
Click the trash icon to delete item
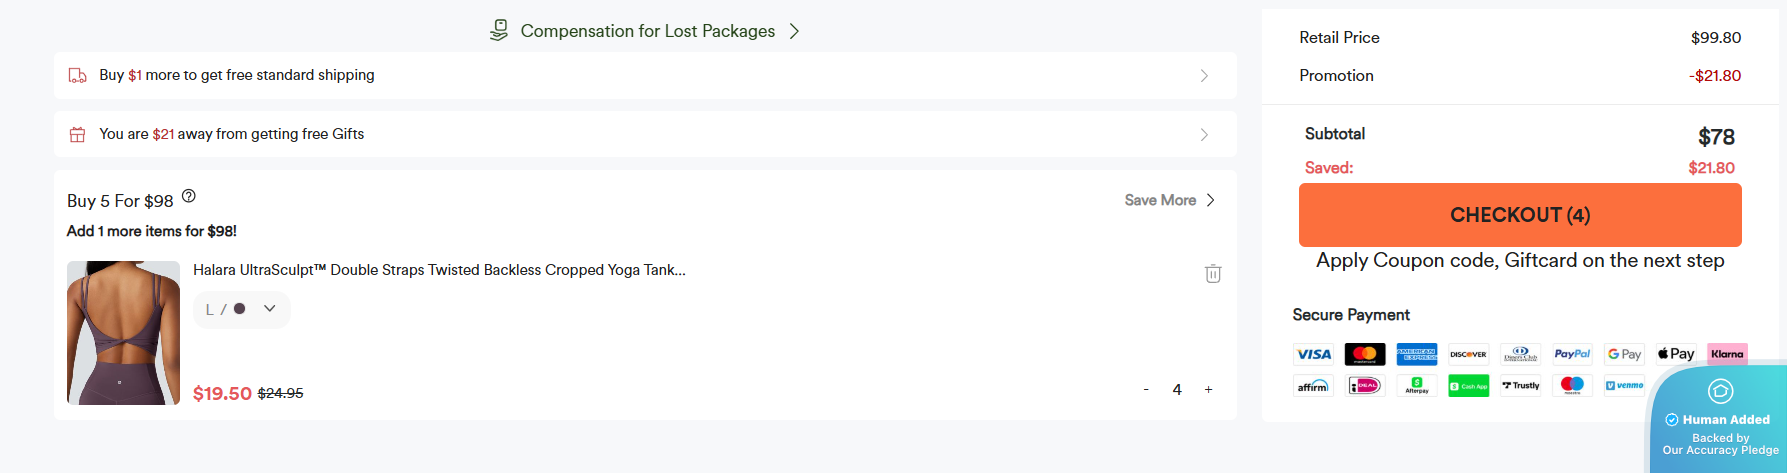coord(1213,274)
